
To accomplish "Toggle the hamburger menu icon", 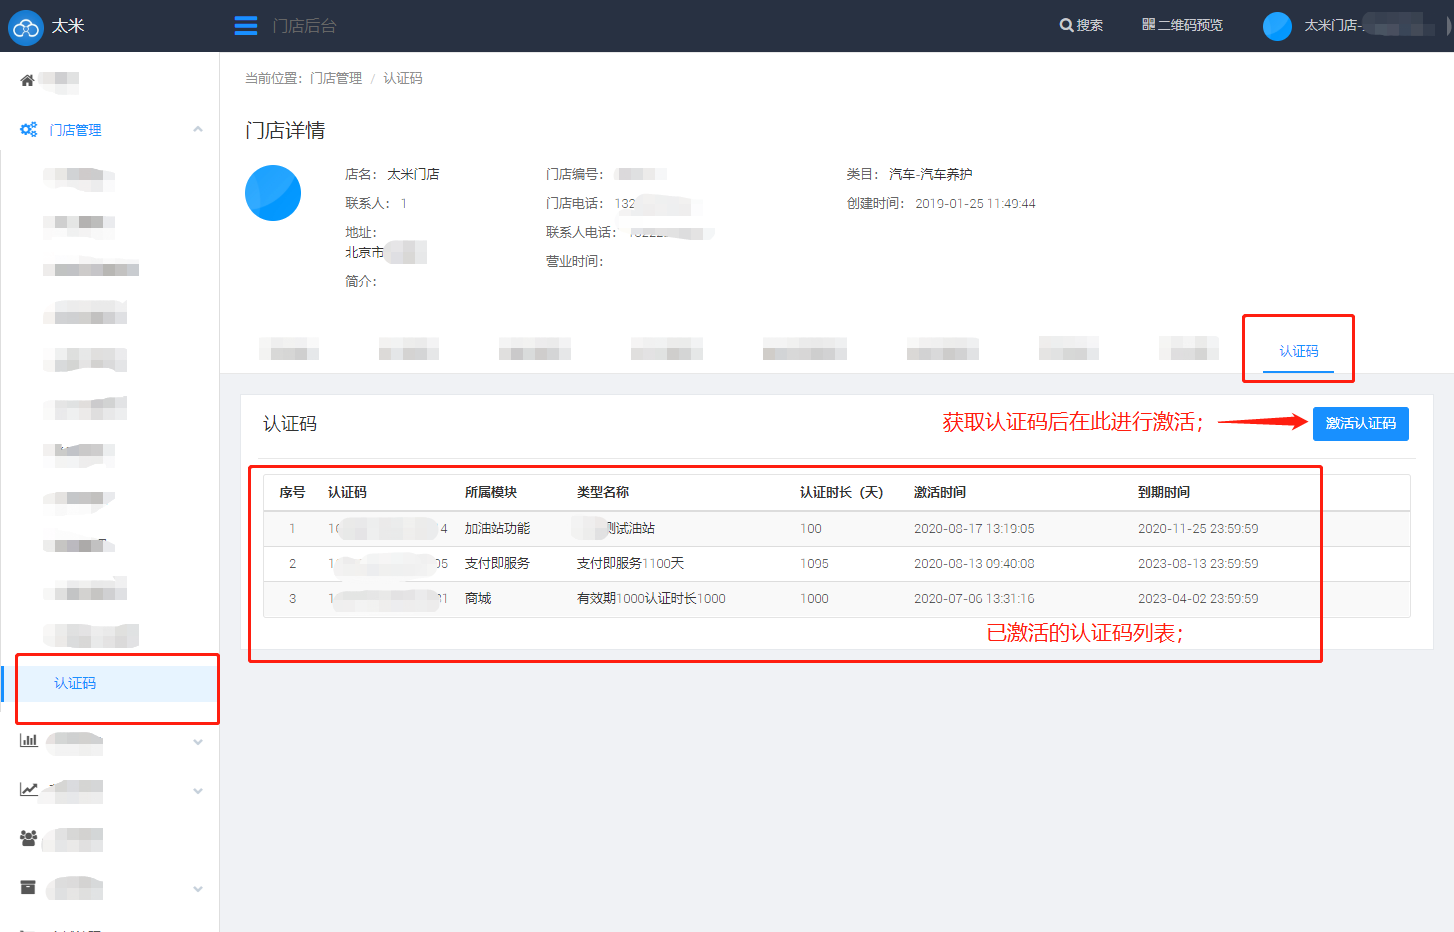I will click(246, 26).
